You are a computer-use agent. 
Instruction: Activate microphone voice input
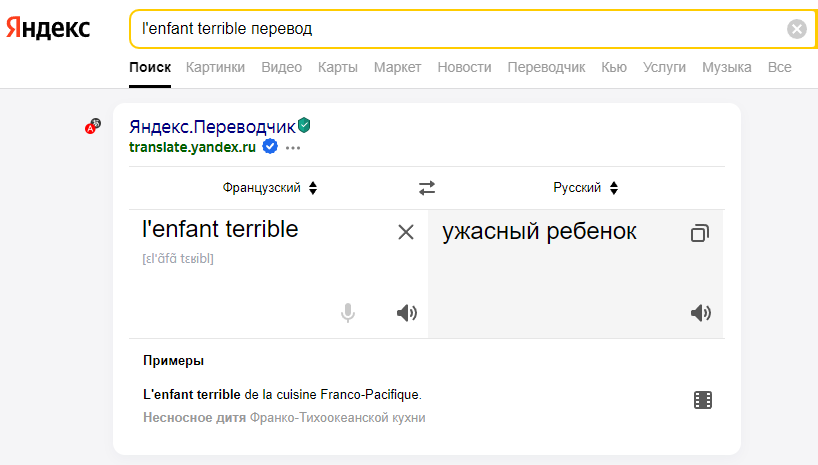tap(348, 313)
